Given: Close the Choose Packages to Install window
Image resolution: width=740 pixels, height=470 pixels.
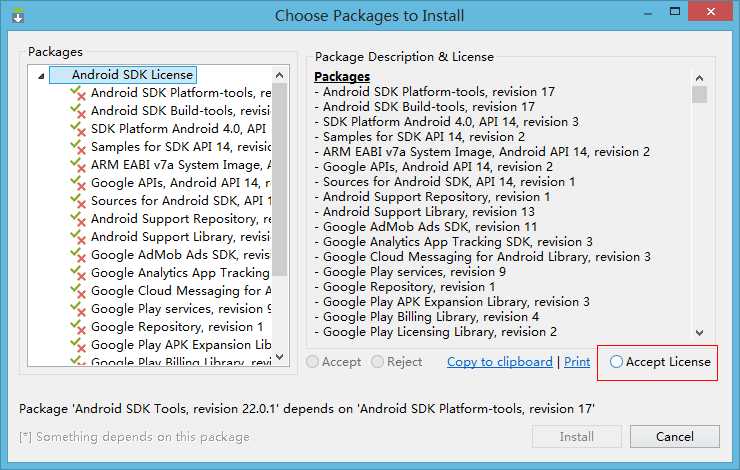Looking at the screenshot, I should tap(710, 11).
